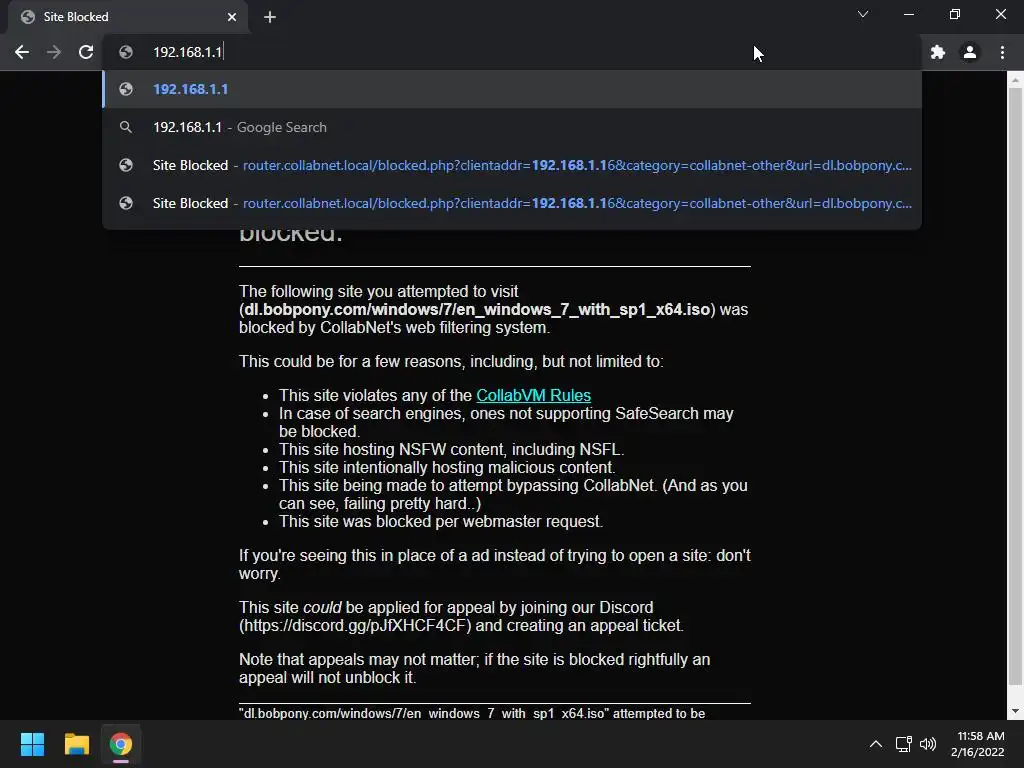The image size is (1024, 768).
Task: Open the tab search chevron
Action: [x=863, y=14]
